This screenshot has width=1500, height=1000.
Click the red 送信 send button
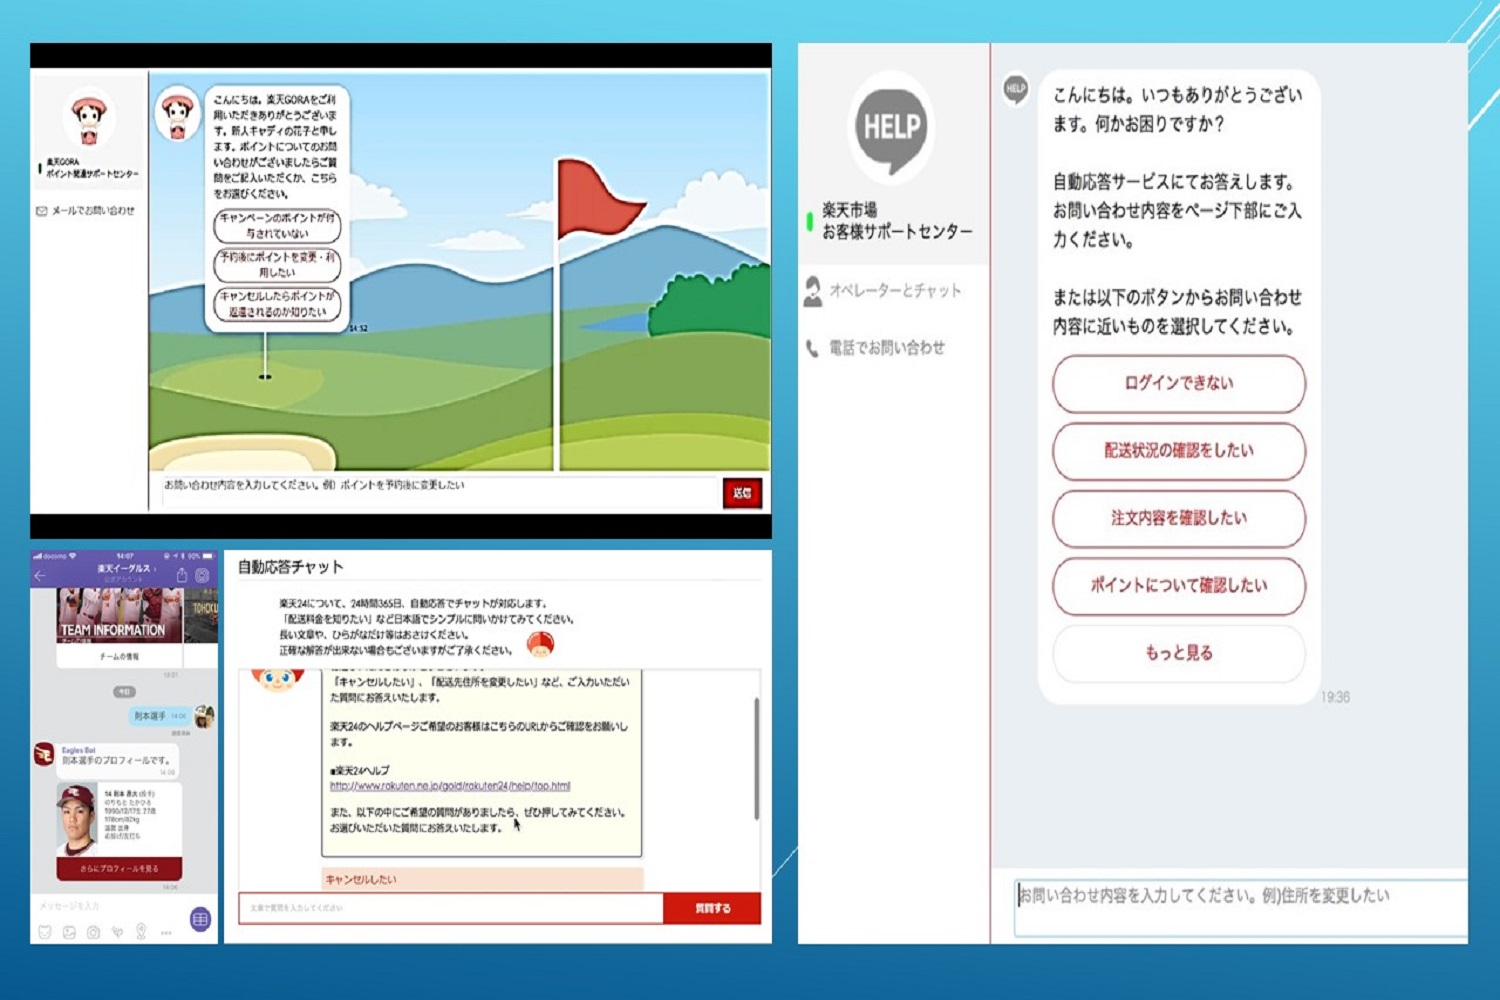pos(742,493)
